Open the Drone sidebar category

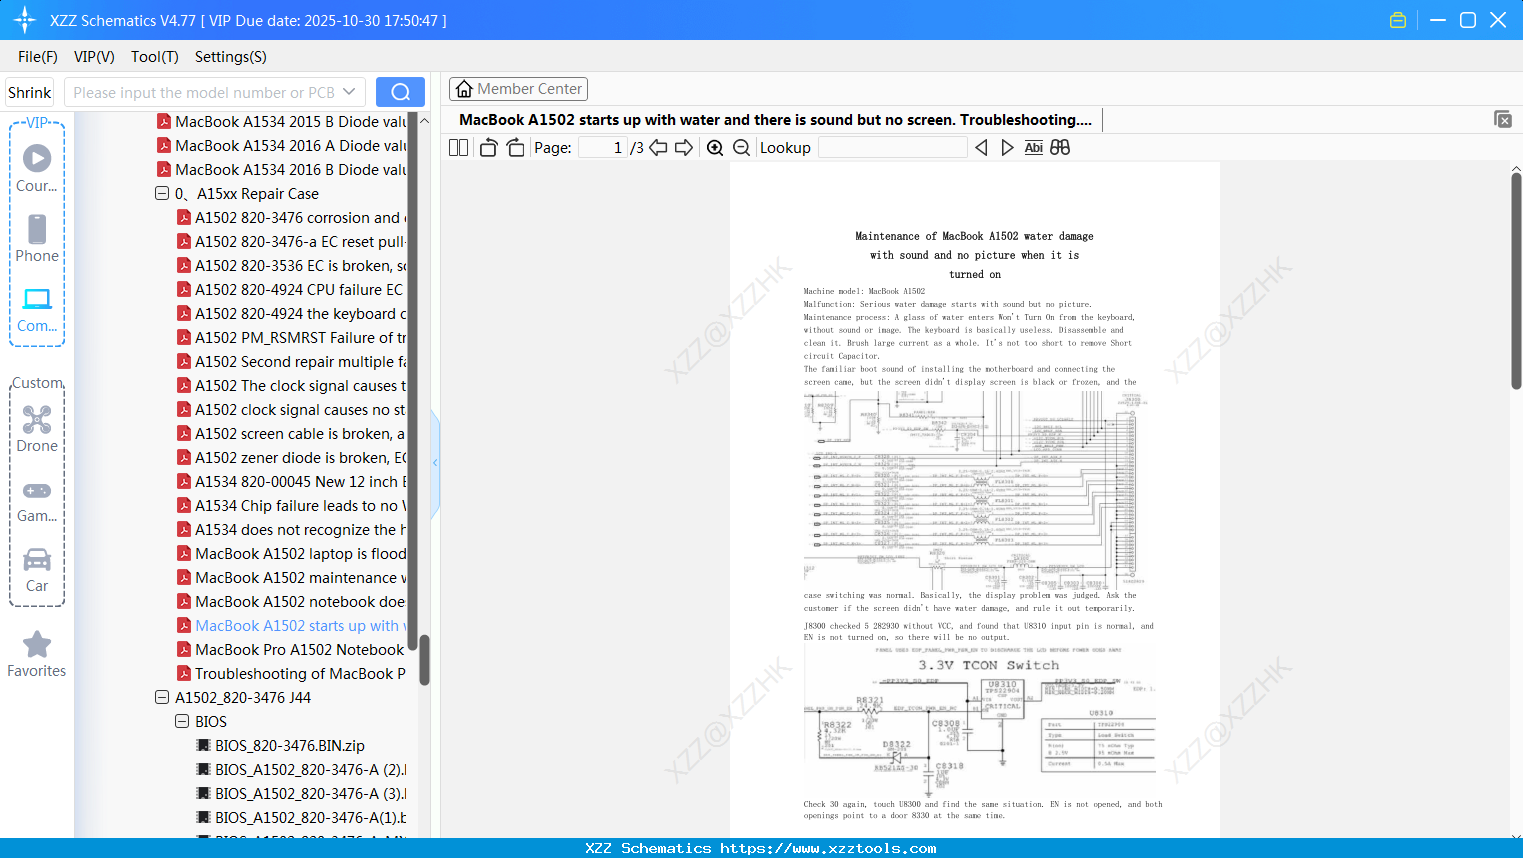point(37,428)
